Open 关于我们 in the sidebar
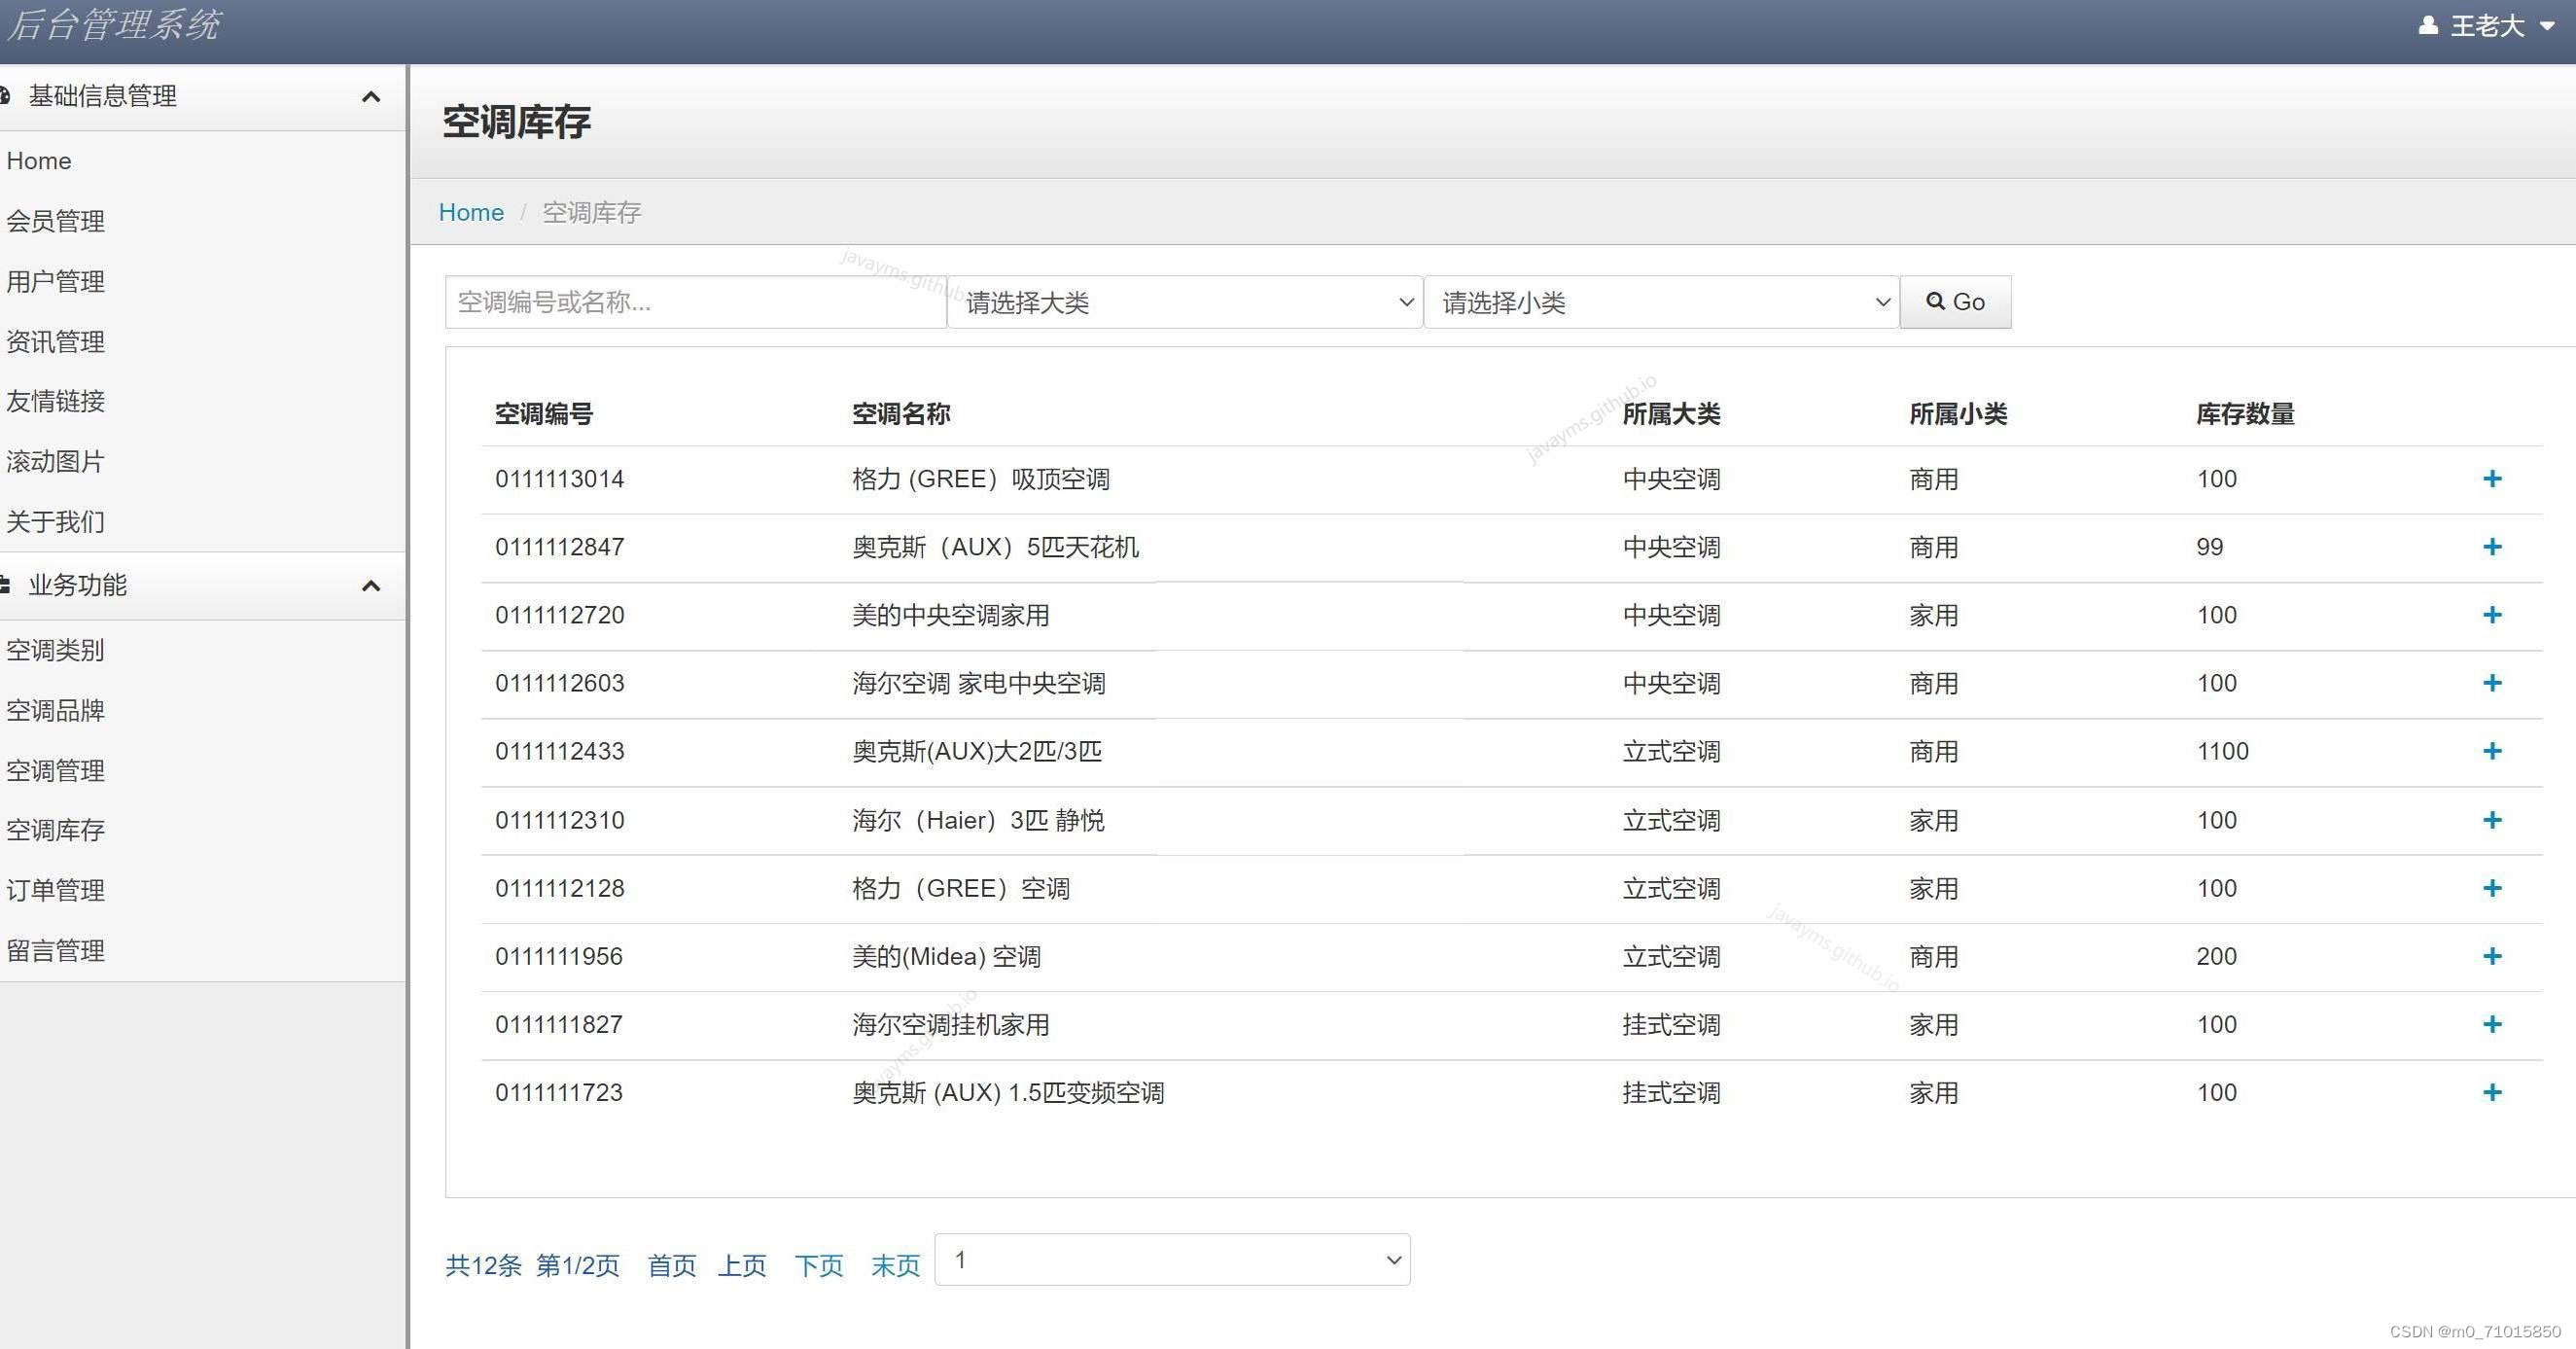Viewport: 2576px width, 1349px height. (x=55, y=521)
